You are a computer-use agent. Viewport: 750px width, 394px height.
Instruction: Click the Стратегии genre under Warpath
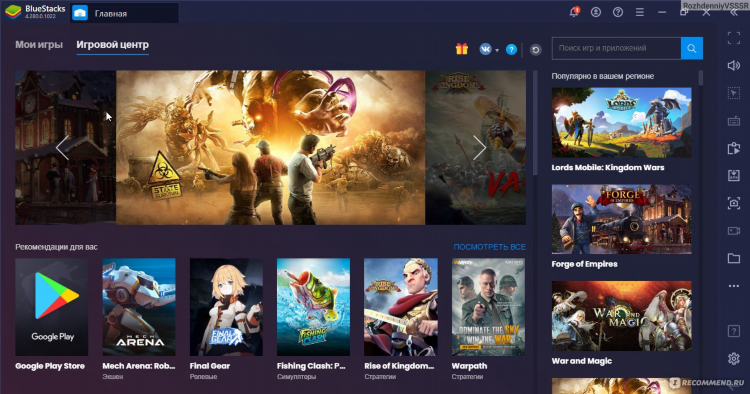(x=467, y=377)
